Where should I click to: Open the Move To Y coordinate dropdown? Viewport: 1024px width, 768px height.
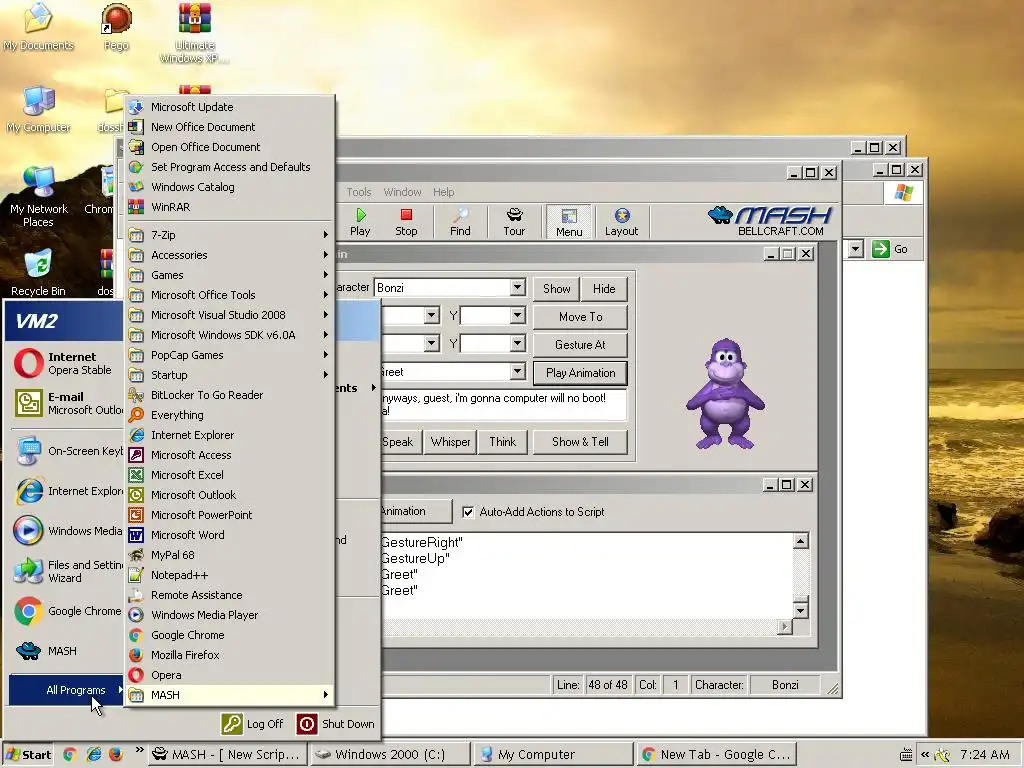point(517,316)
